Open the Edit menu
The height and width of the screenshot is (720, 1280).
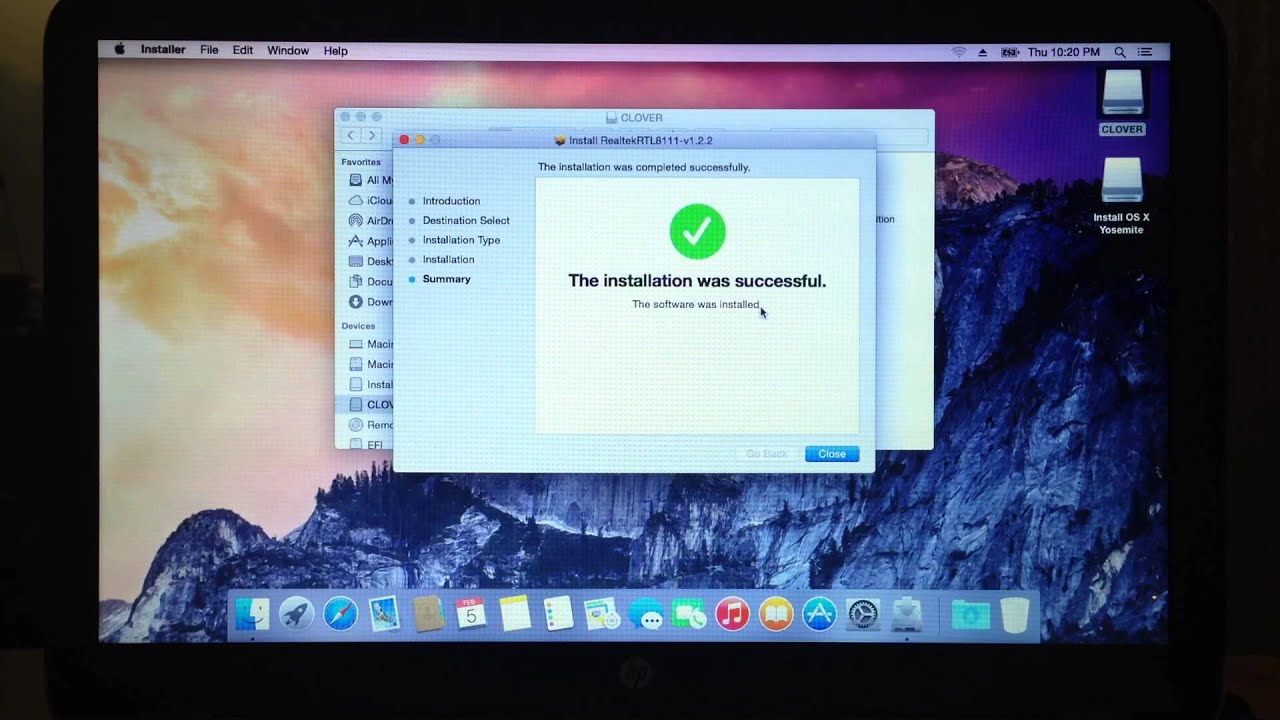click(243, 50)
